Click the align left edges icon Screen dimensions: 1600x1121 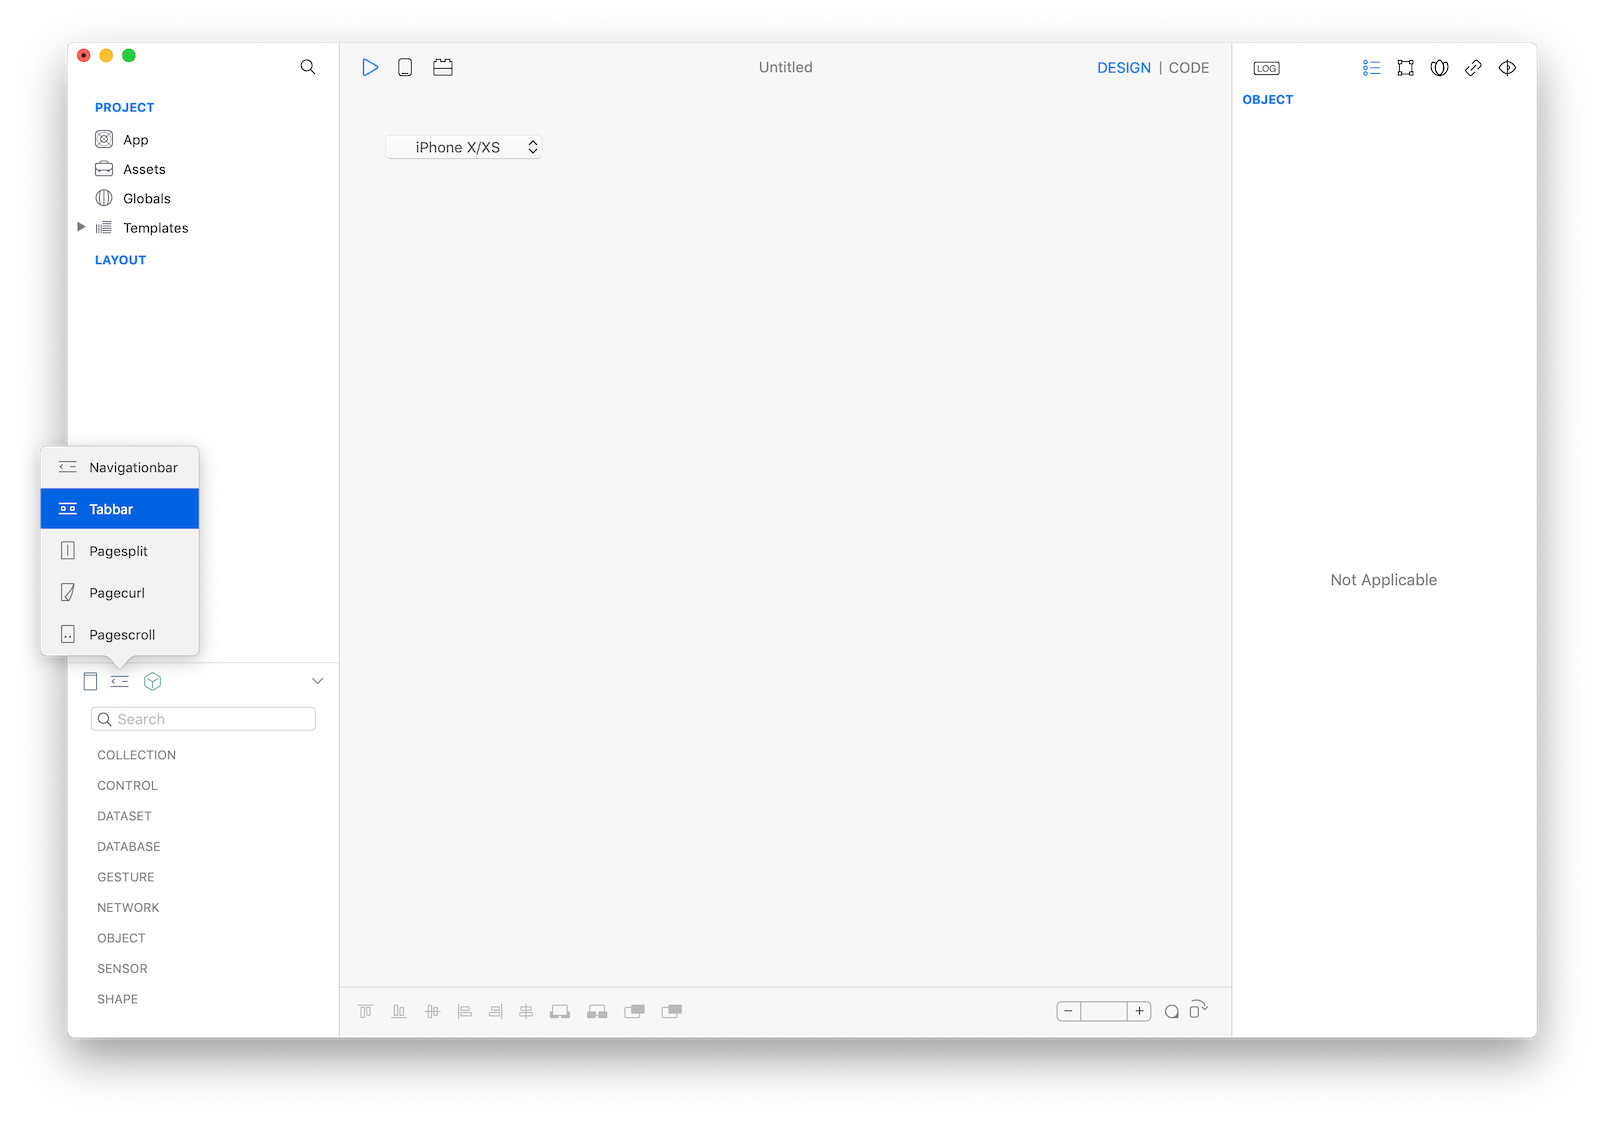tap(464, 1011)
